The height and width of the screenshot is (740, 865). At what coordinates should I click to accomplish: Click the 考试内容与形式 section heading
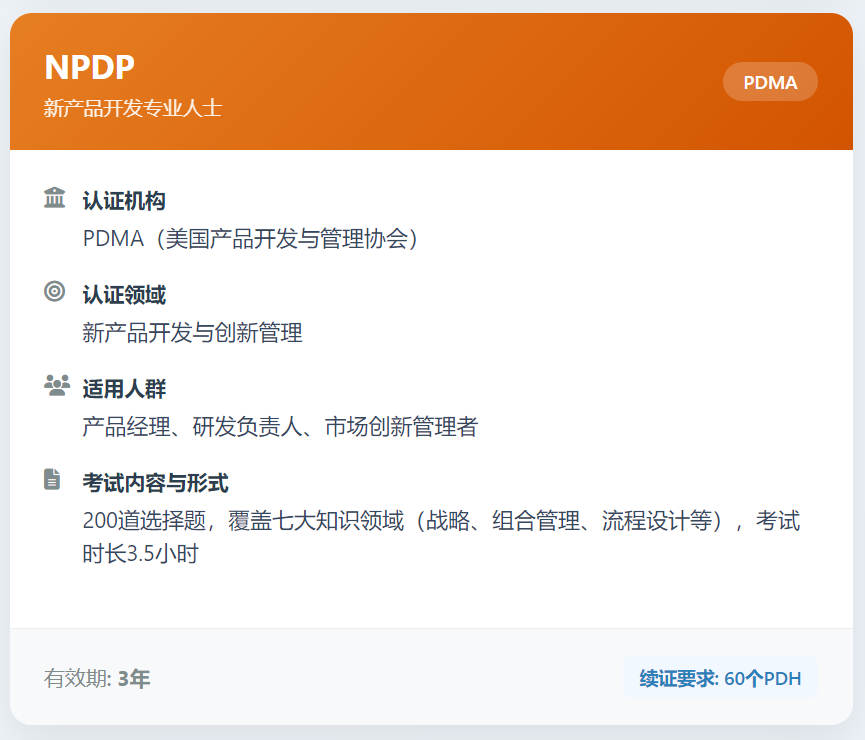(x=156, y=483)
